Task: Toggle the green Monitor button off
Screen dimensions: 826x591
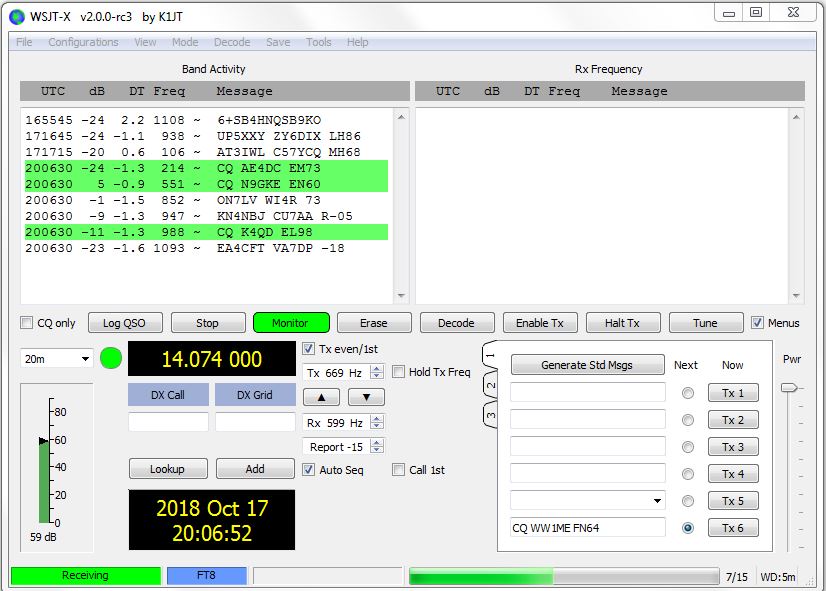Action: pyautogui.click(x=291, y=322)
